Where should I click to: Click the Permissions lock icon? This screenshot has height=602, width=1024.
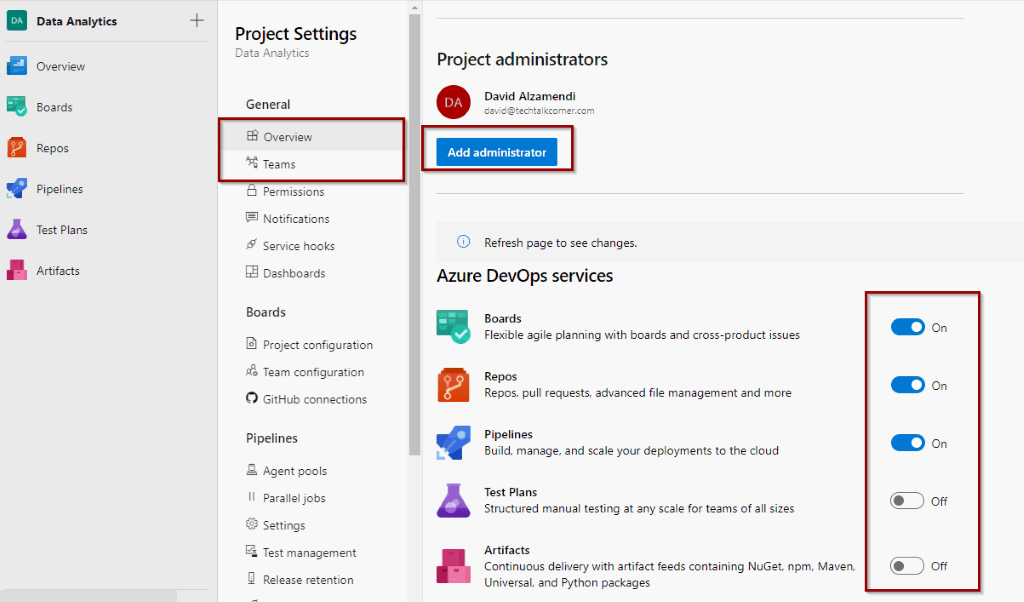(251, 190)
